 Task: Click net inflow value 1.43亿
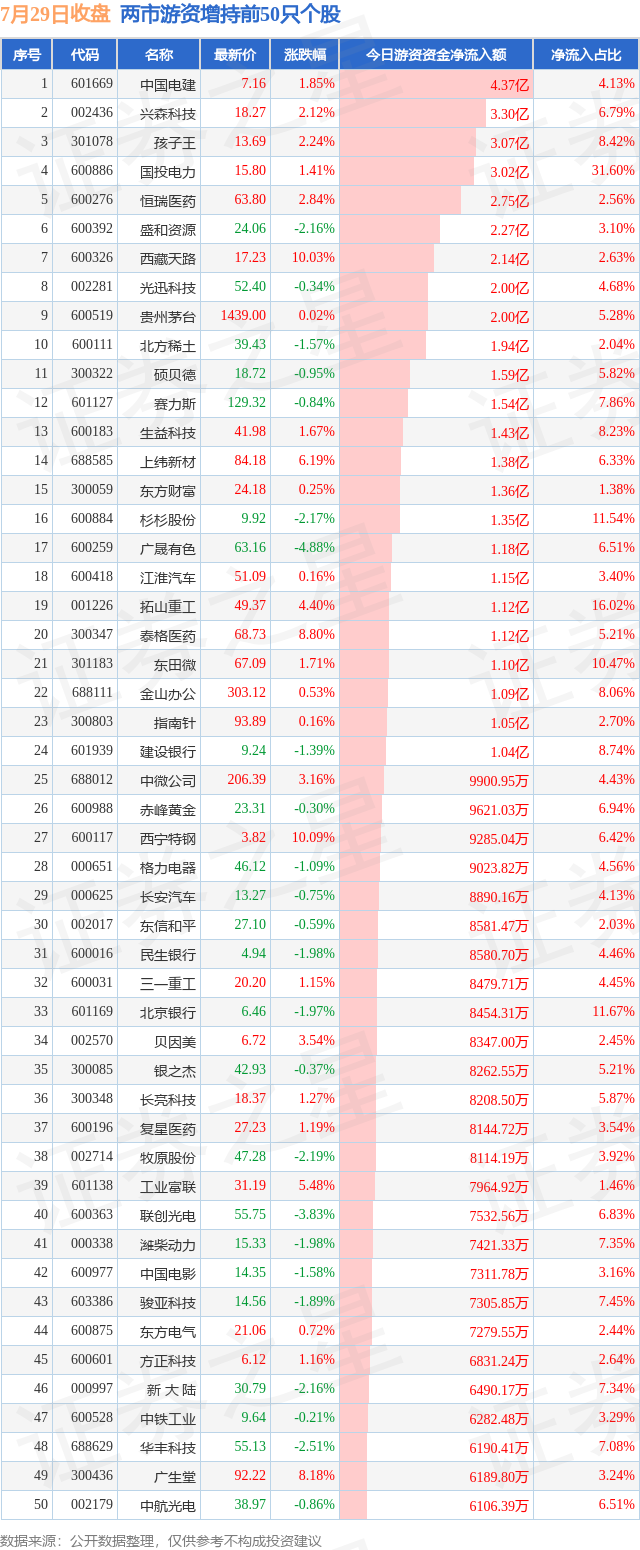[x=509, y=433]
